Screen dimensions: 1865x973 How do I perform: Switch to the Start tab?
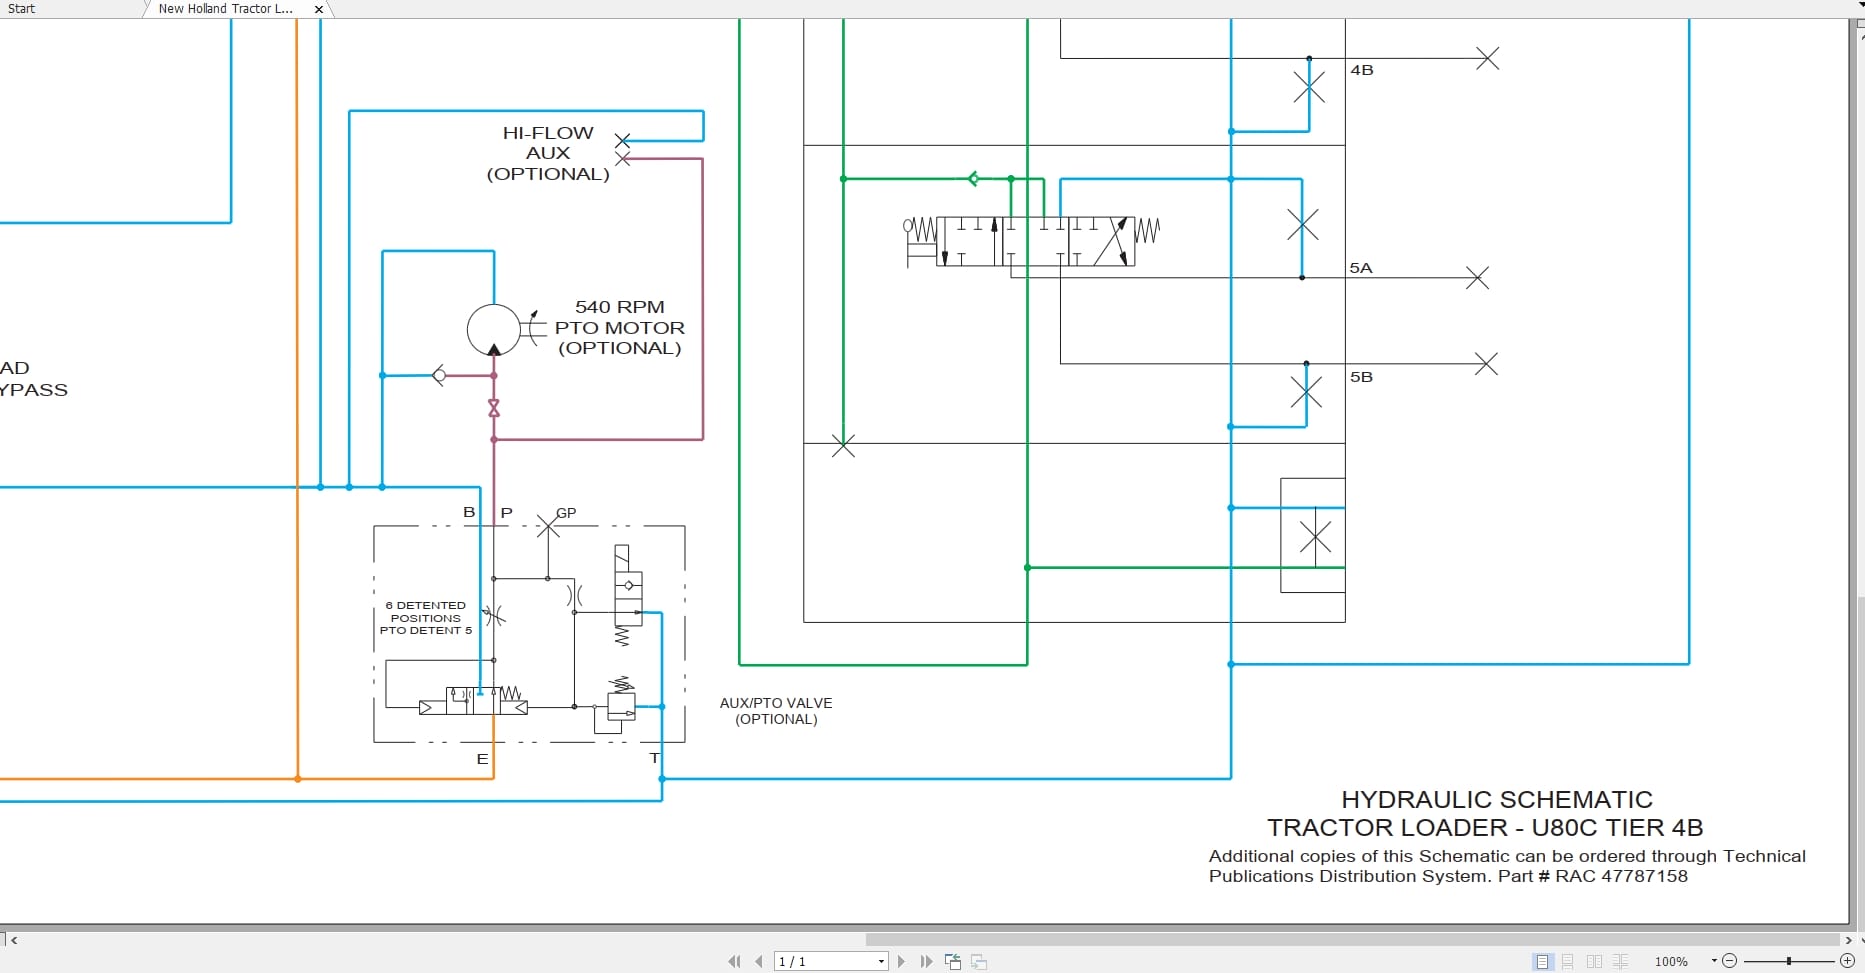coord(22,9)
